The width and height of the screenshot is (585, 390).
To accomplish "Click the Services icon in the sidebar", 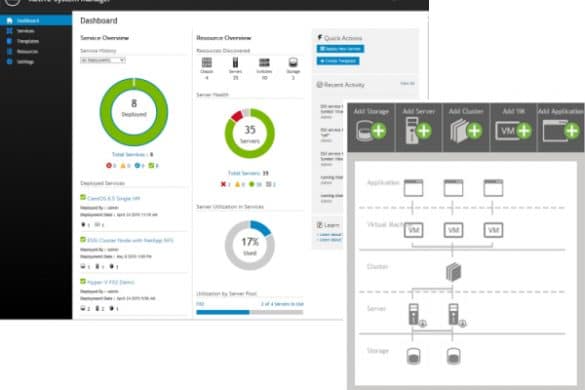I will (x=9, y=31).
